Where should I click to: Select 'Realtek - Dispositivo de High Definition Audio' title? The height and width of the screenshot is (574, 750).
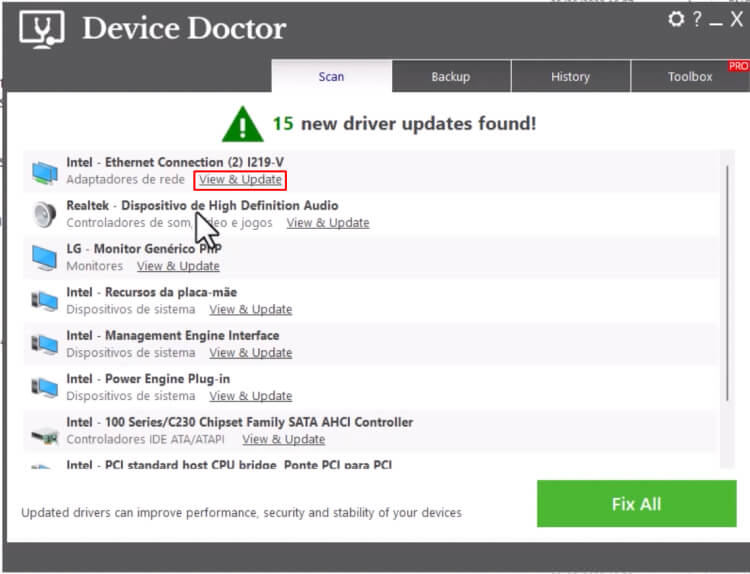pos(202,206)
